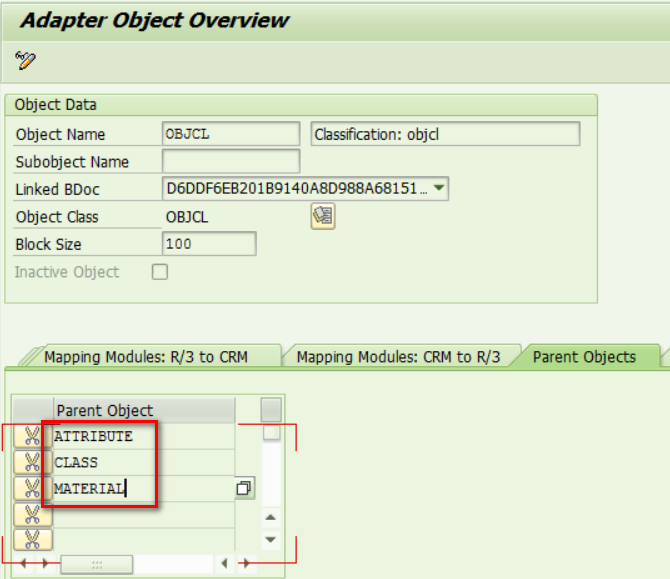Click scissors icon of last empty row

coord(32,540)
